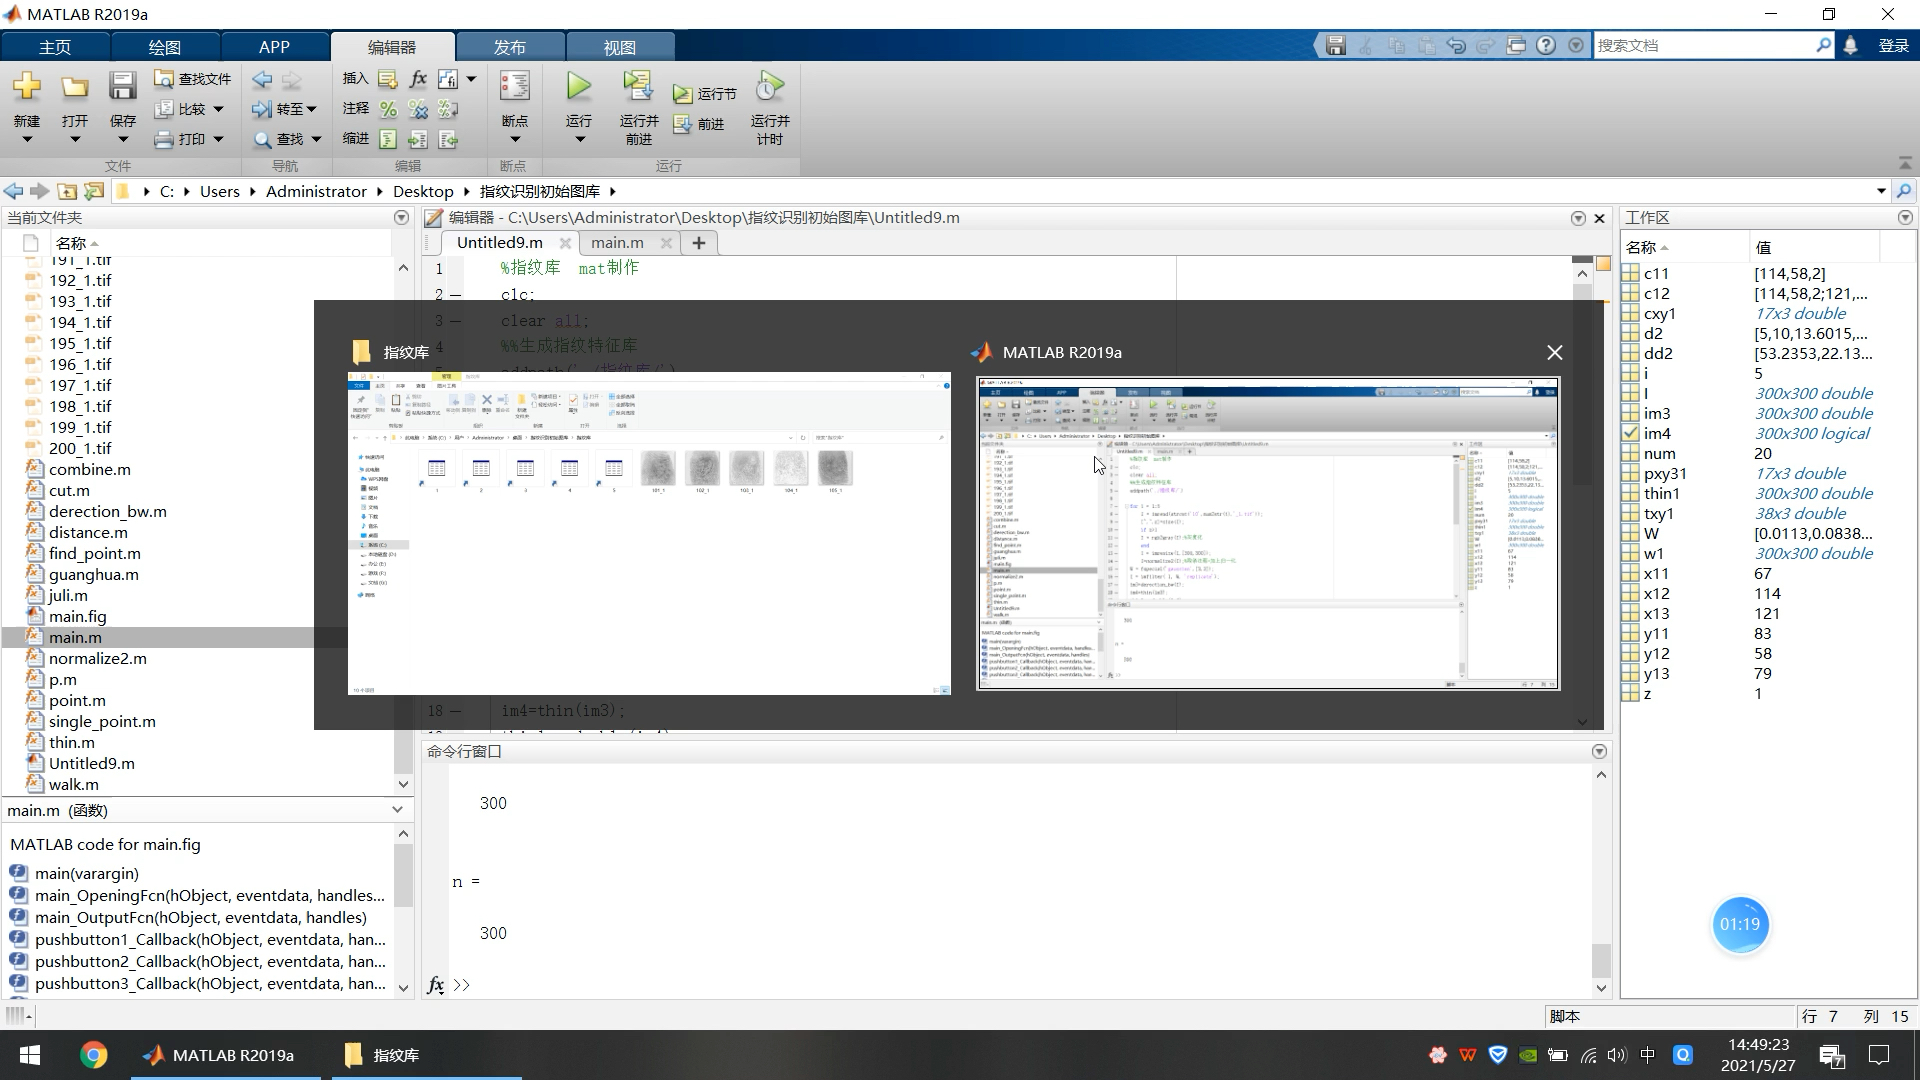
Task: Click the Run and Time icon
Action: click(x=769, y=88)
